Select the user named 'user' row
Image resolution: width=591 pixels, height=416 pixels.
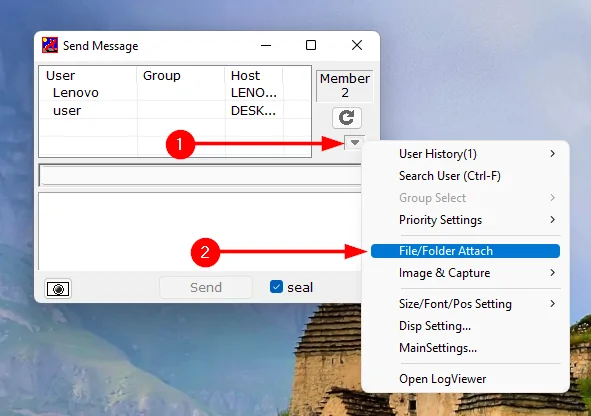click(175, 110)
